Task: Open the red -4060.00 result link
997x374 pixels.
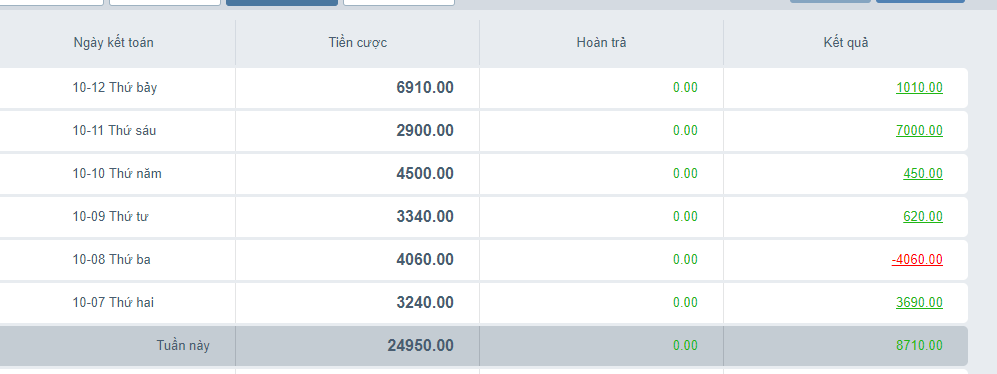Action: (917, 260)
